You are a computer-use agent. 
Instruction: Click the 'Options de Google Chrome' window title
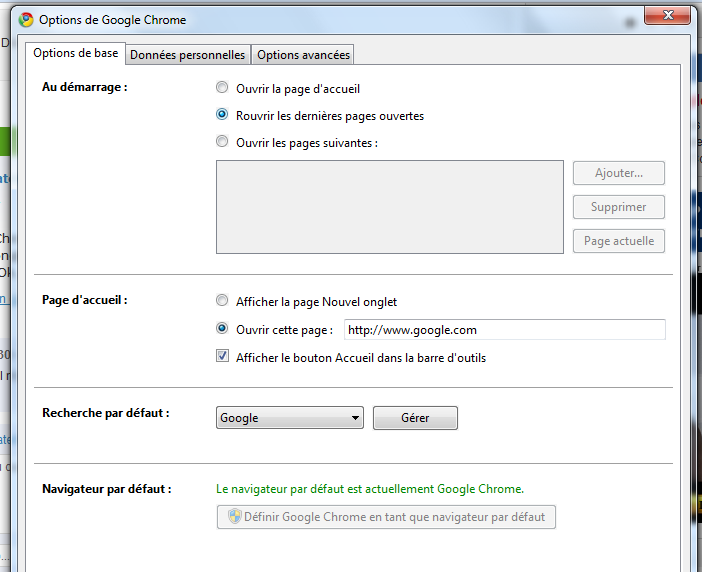[112, 20]
